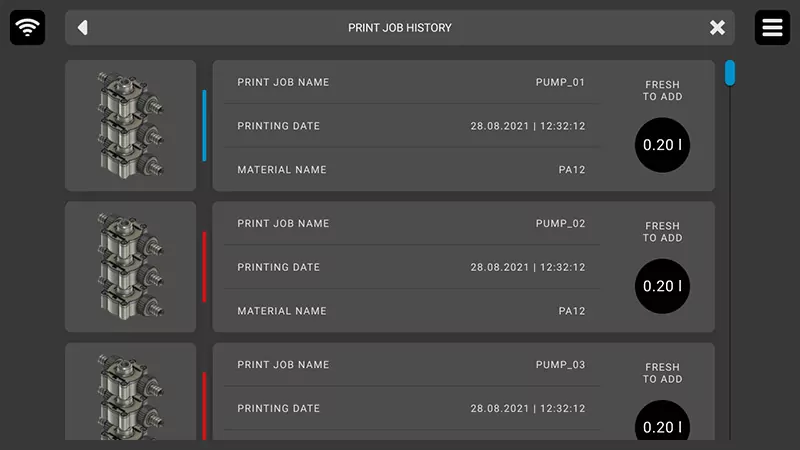Screen dimensions: 800x450
Task: Select the PUMP_03 printing date row
Action: [411, 408]
